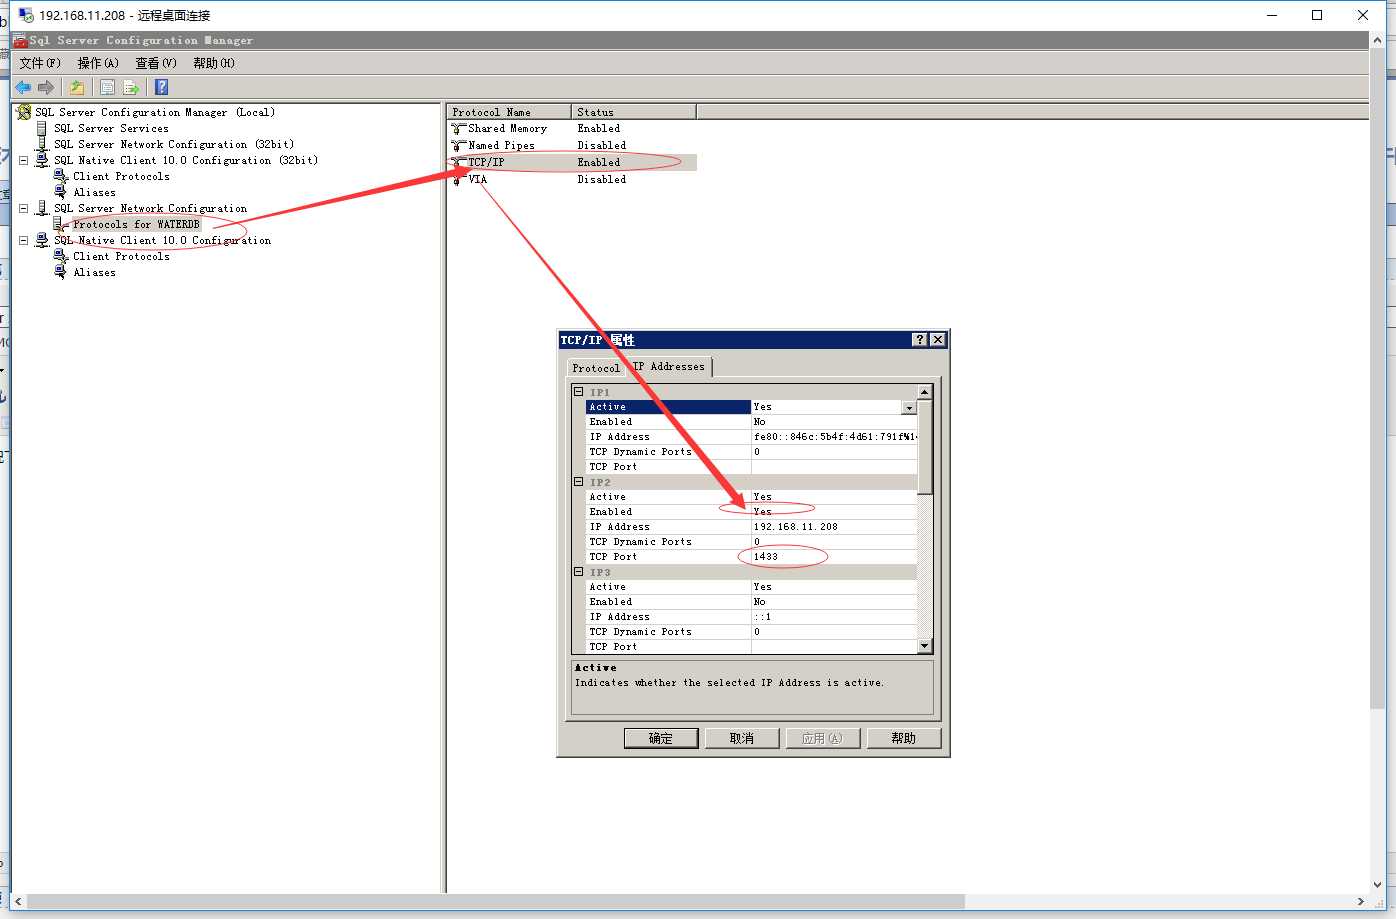Image resolution: width=1396 pixels, height=919 pixels.
Task: Click the IP1 TCP Port empty value field
Action: click(834, 466)
